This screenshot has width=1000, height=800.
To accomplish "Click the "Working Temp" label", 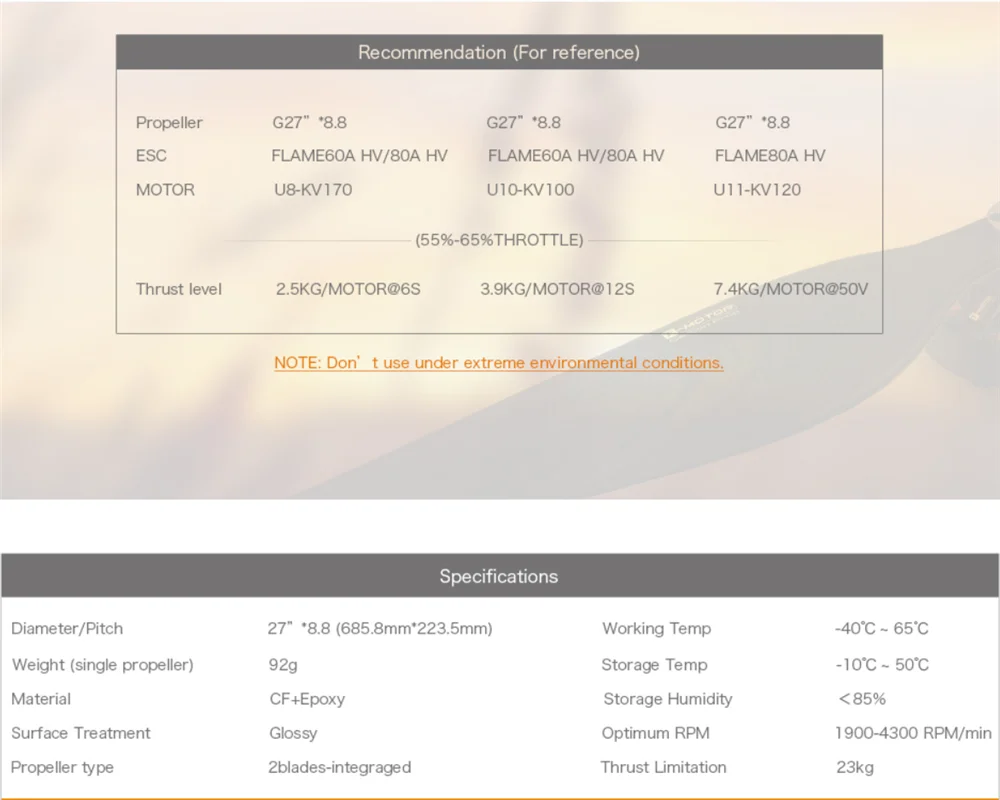I will click(x=656, y=628).
